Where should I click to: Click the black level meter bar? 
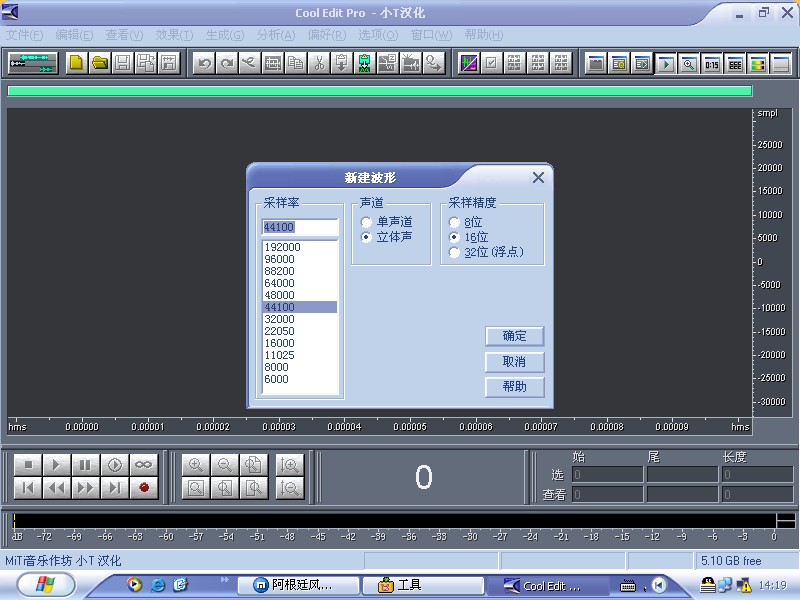[x=394, y=521]
